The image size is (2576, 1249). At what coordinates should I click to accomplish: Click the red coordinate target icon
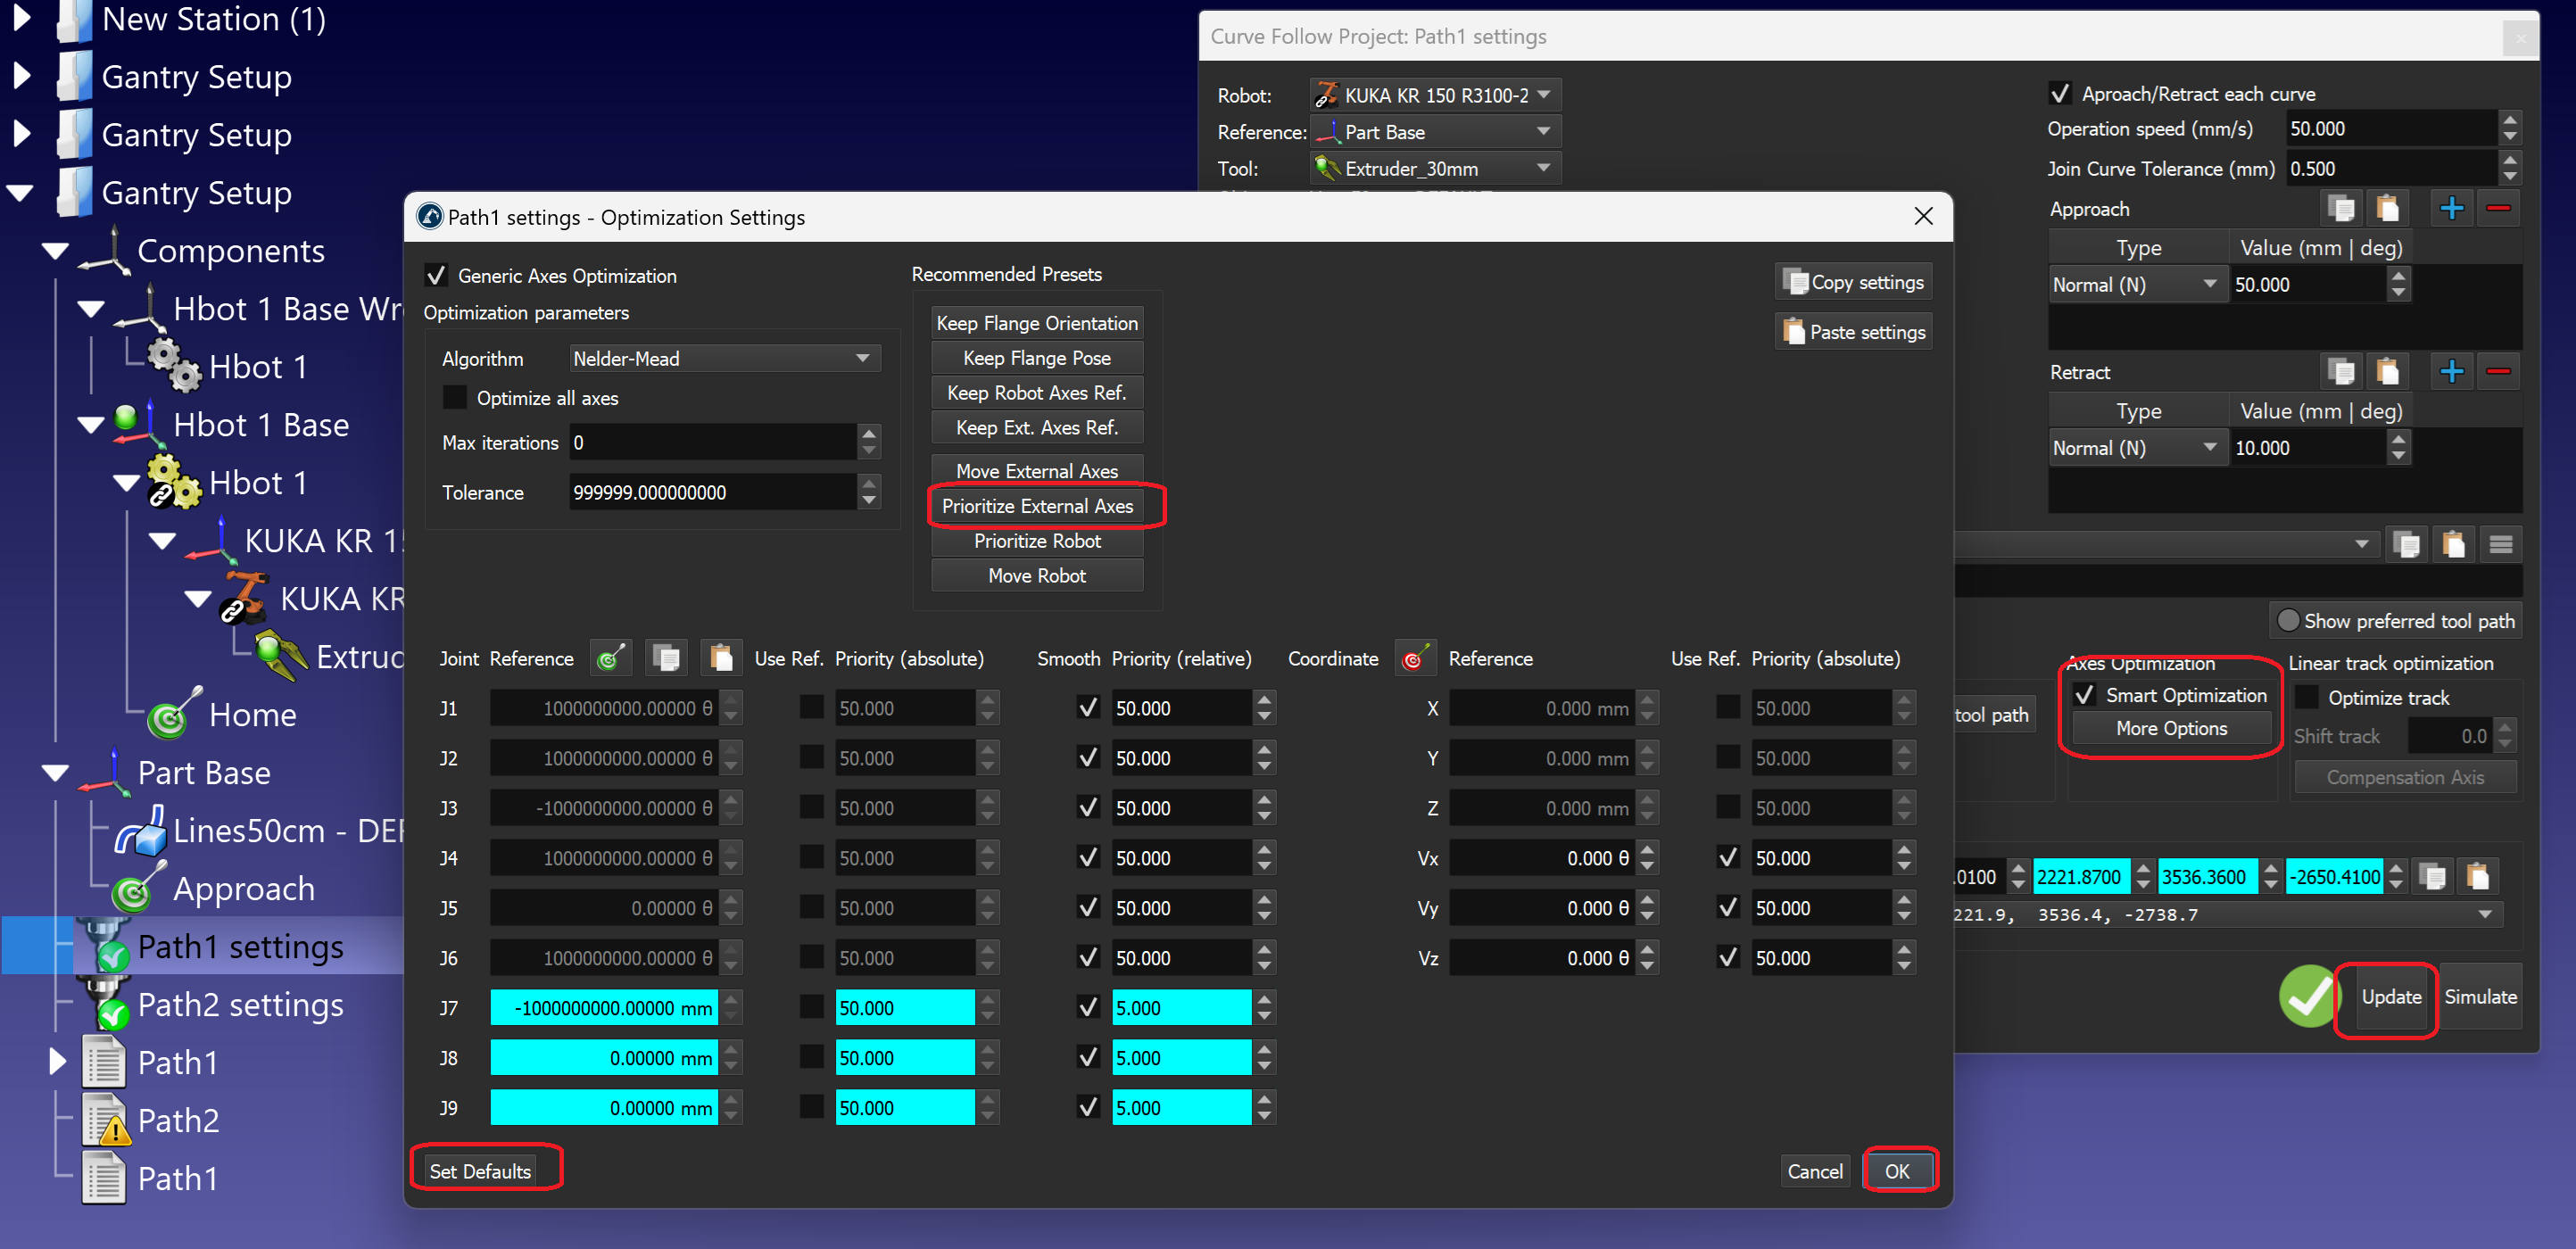click(1414, 658)
